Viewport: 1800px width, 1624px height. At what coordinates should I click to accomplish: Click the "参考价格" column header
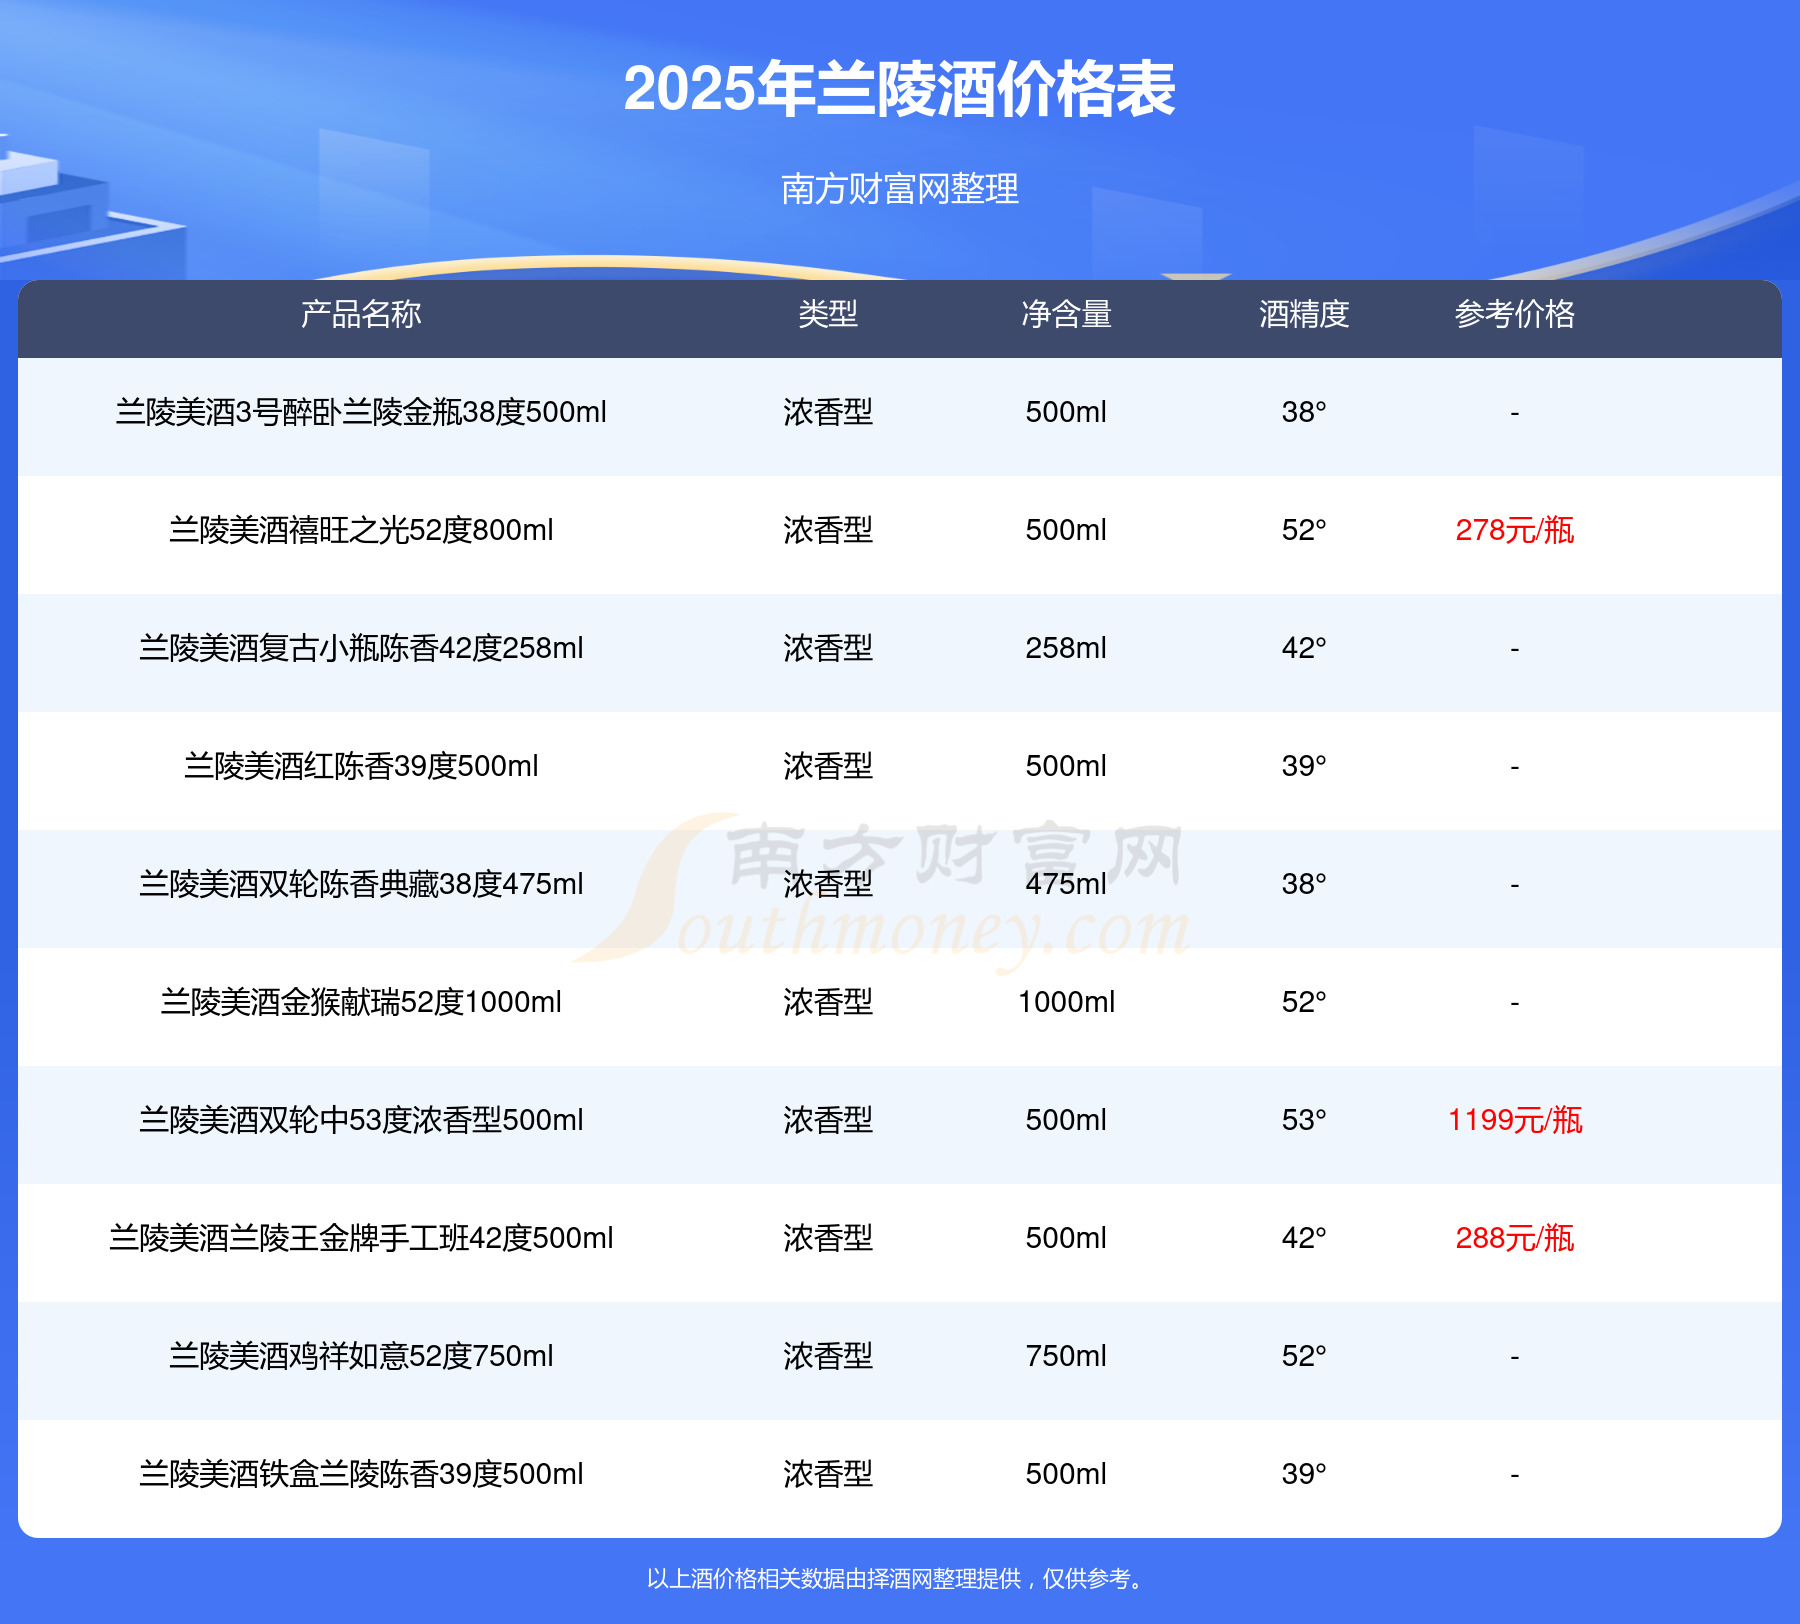pyautogui.click(x=1515, y=314)
